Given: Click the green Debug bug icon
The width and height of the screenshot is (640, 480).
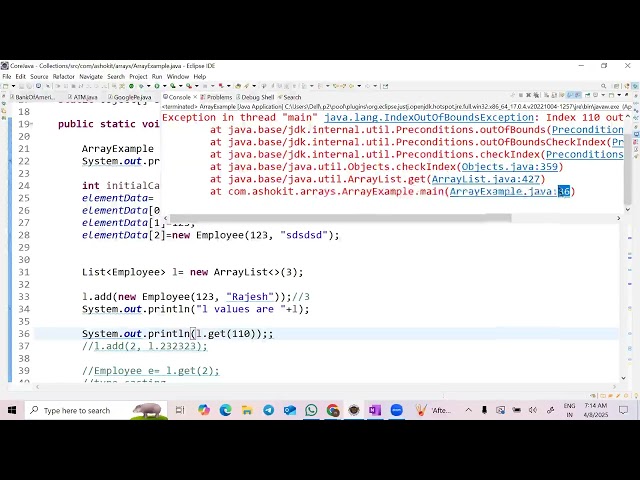Looking at the screenshot, I should 141,86.
